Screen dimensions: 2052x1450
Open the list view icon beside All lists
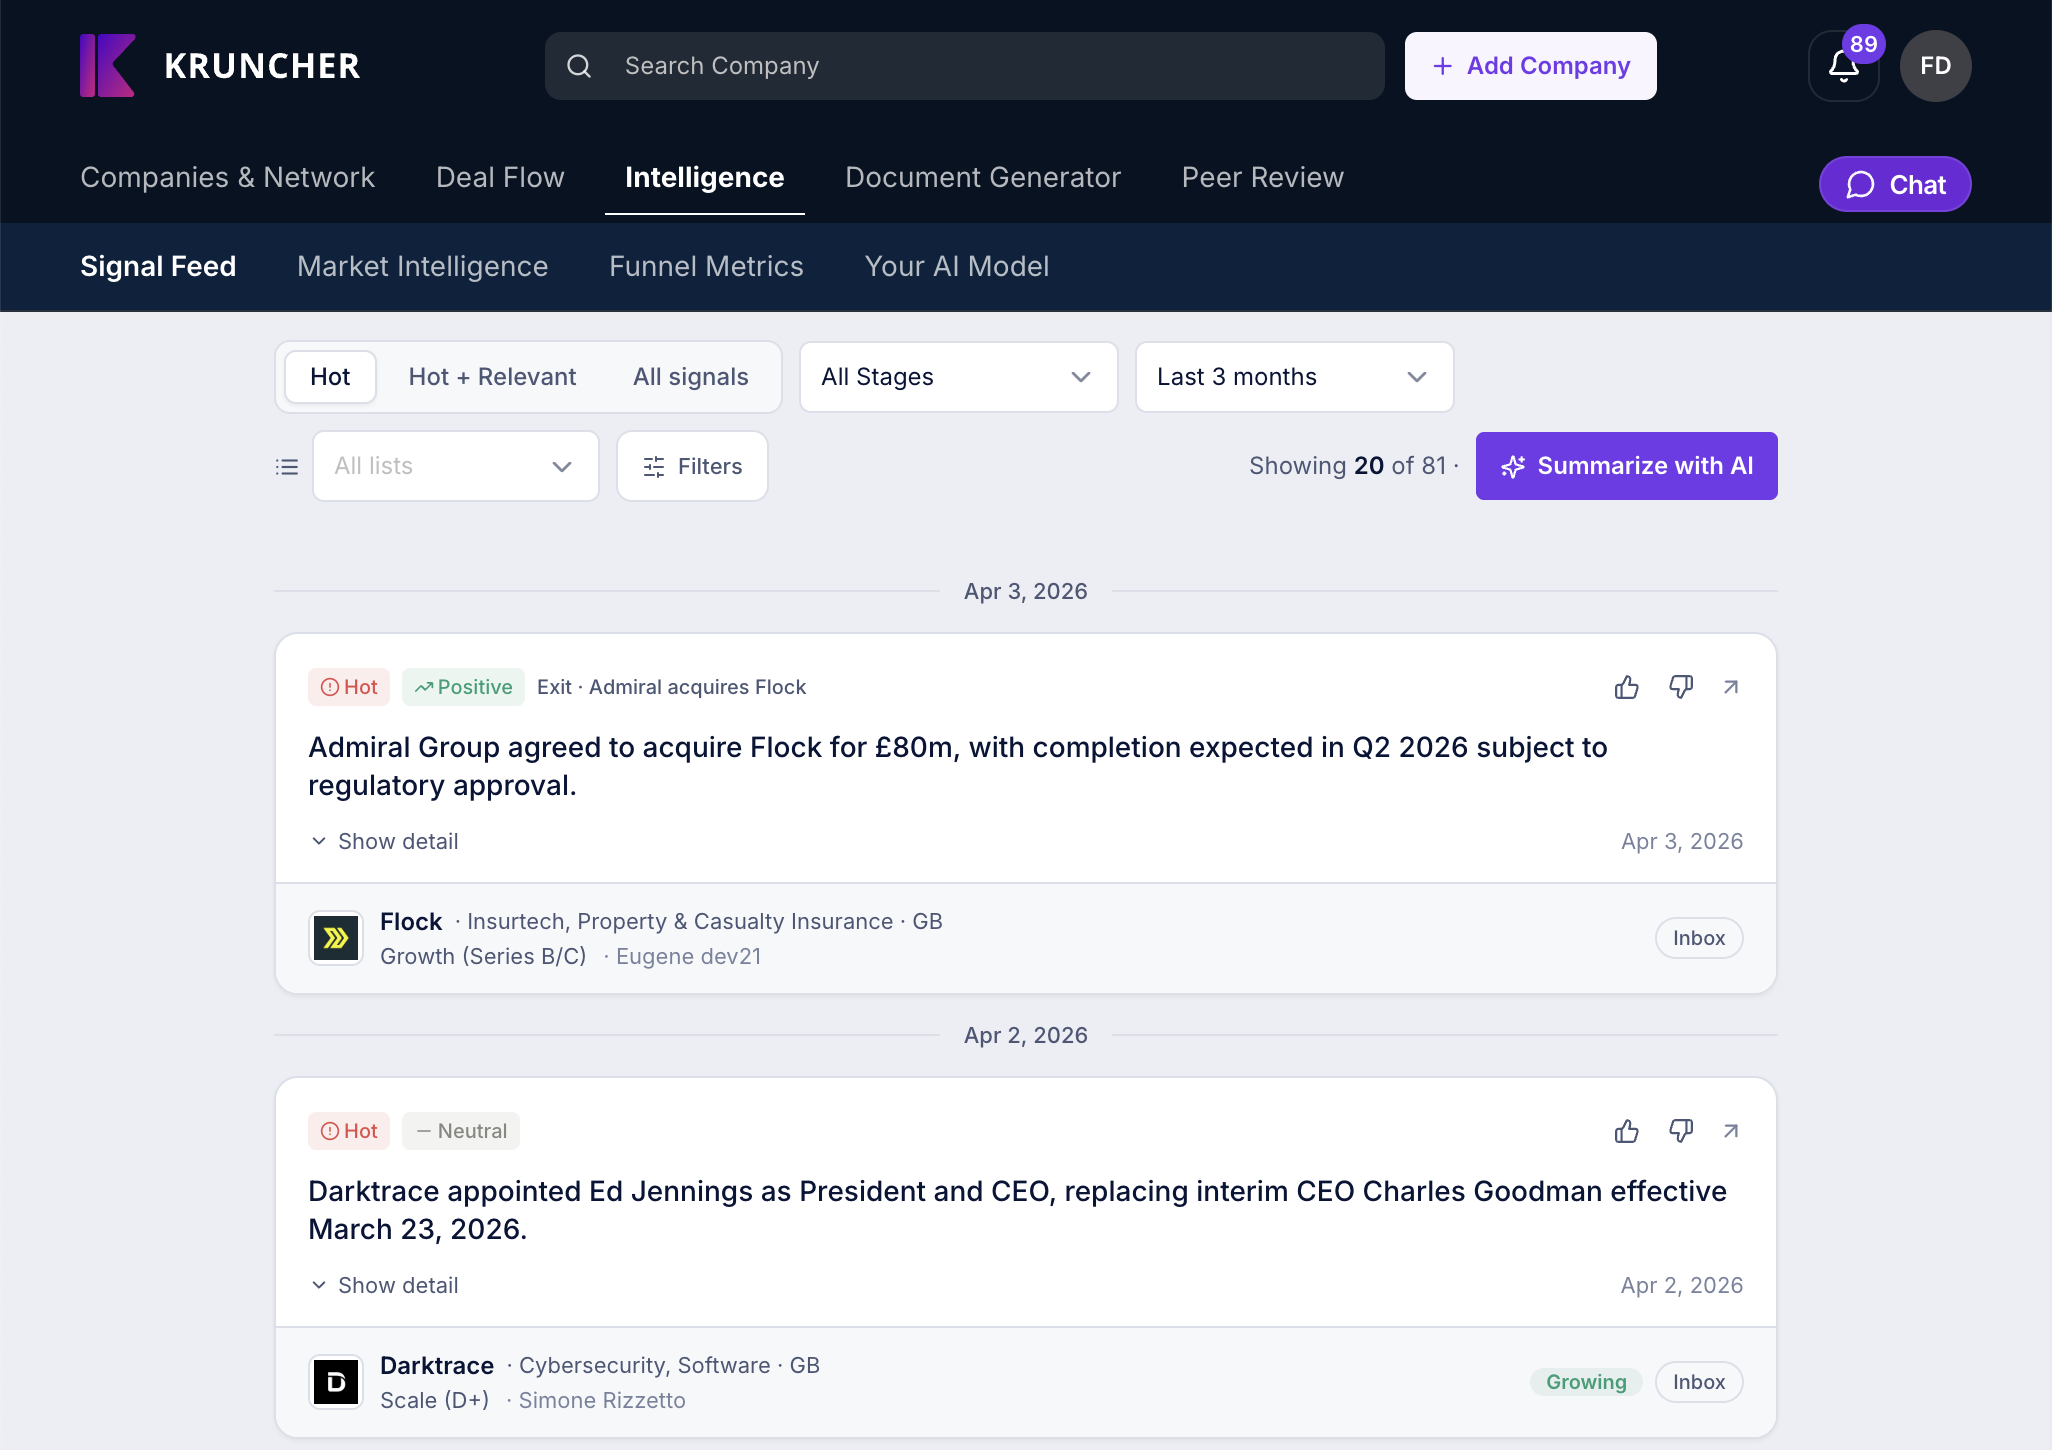[x=287, y=466]
